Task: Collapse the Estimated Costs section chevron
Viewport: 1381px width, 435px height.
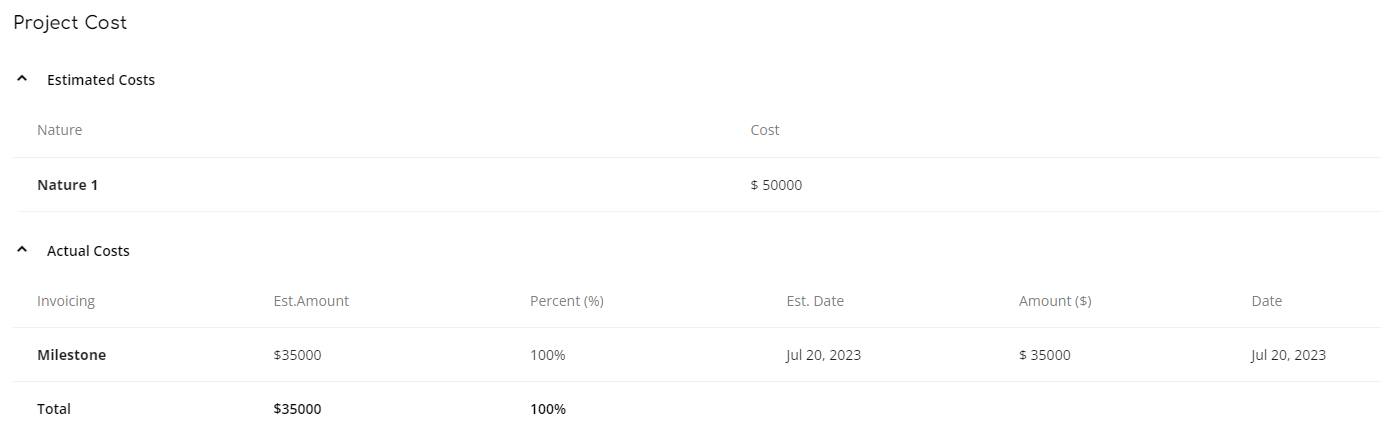Action: 22,79
